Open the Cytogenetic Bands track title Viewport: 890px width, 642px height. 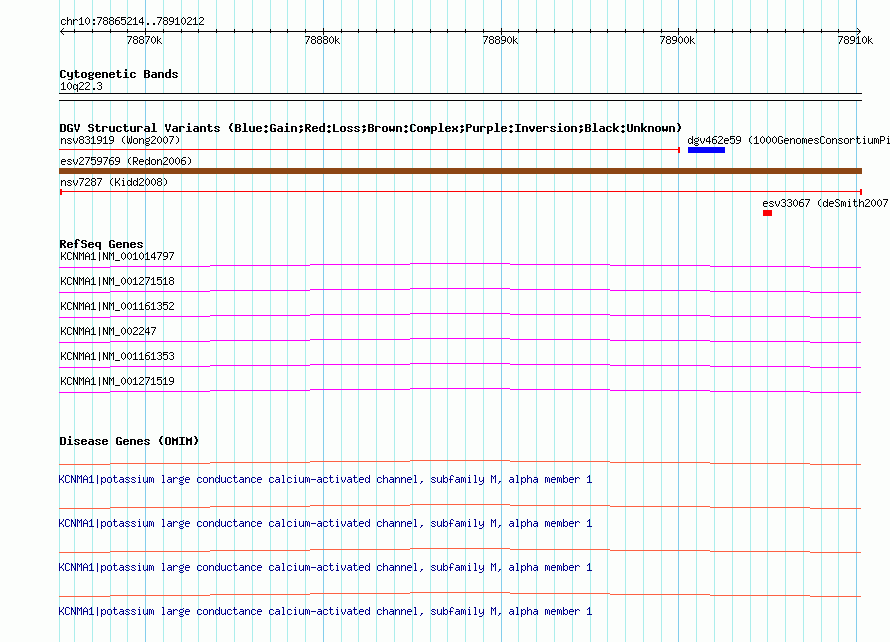pyautogui.click(x=119, y=74)
